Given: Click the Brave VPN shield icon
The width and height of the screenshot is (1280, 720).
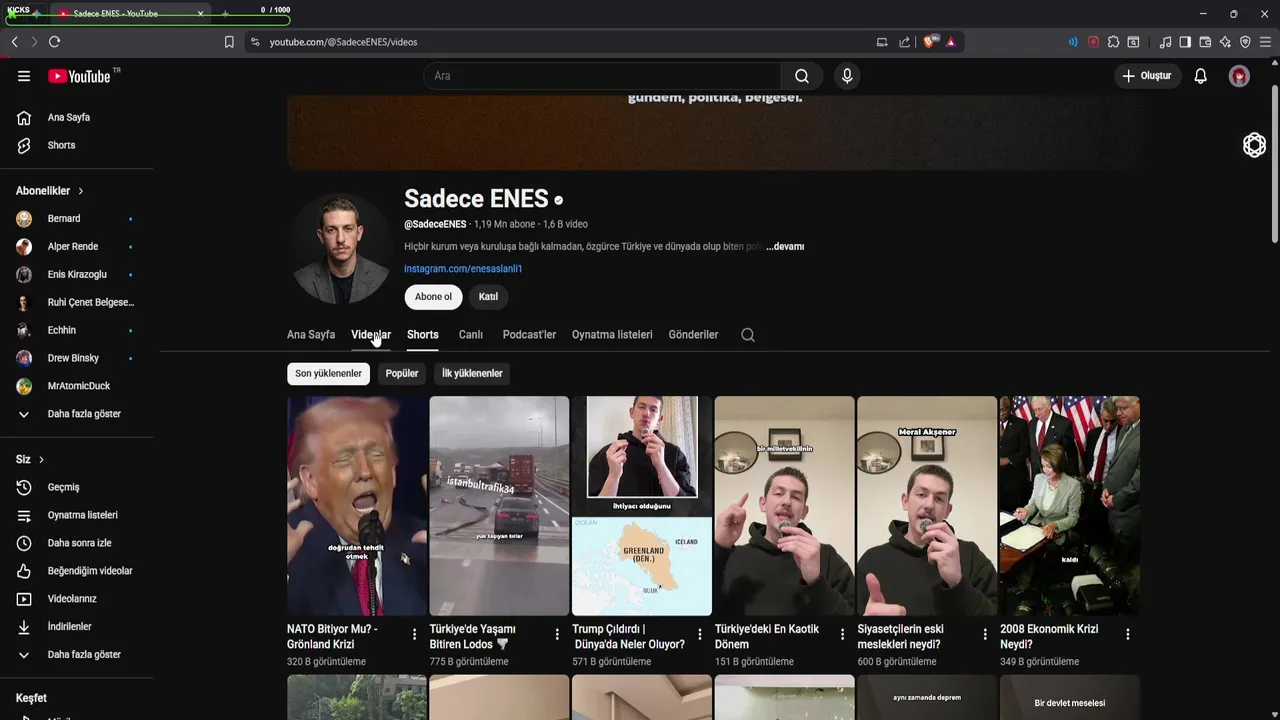Looking at the screenshot, I should click(1245, 42).
